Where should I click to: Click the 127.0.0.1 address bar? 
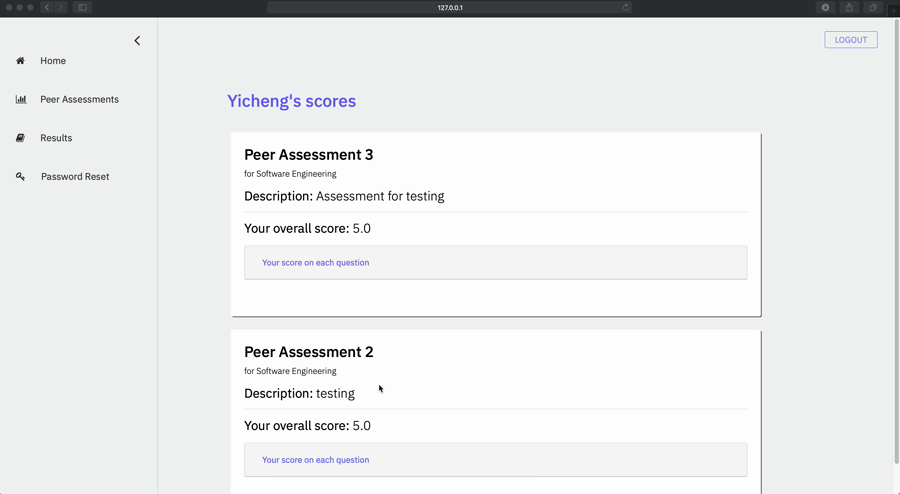pyautogui.click(x=450, y=7)
